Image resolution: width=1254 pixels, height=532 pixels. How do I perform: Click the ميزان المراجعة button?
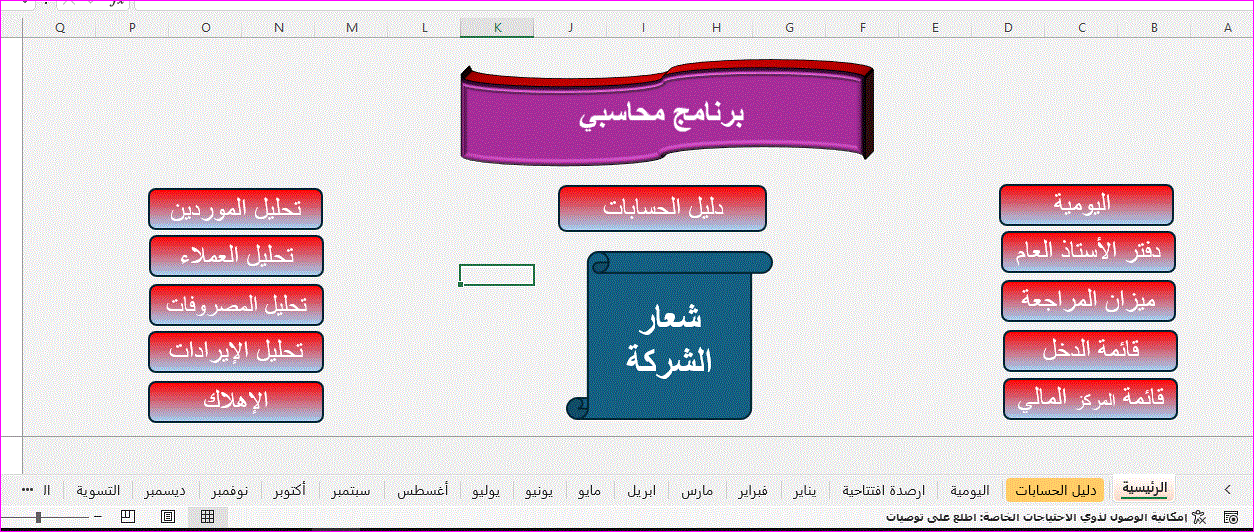click(1088, 300)
